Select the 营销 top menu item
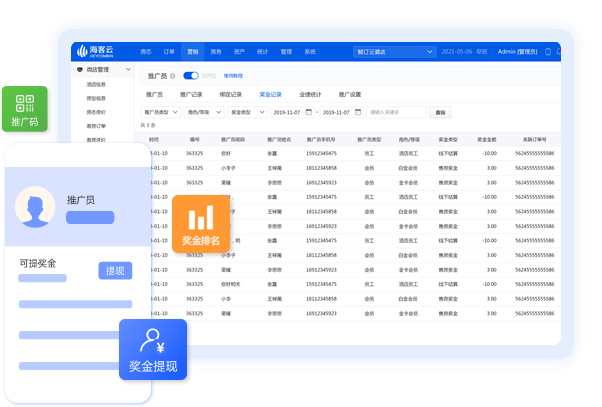 [x=192, y=51]
